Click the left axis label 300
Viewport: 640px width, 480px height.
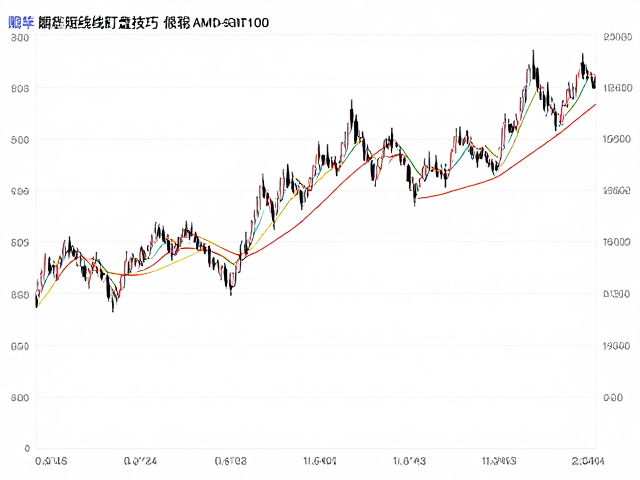click(20, 38)
